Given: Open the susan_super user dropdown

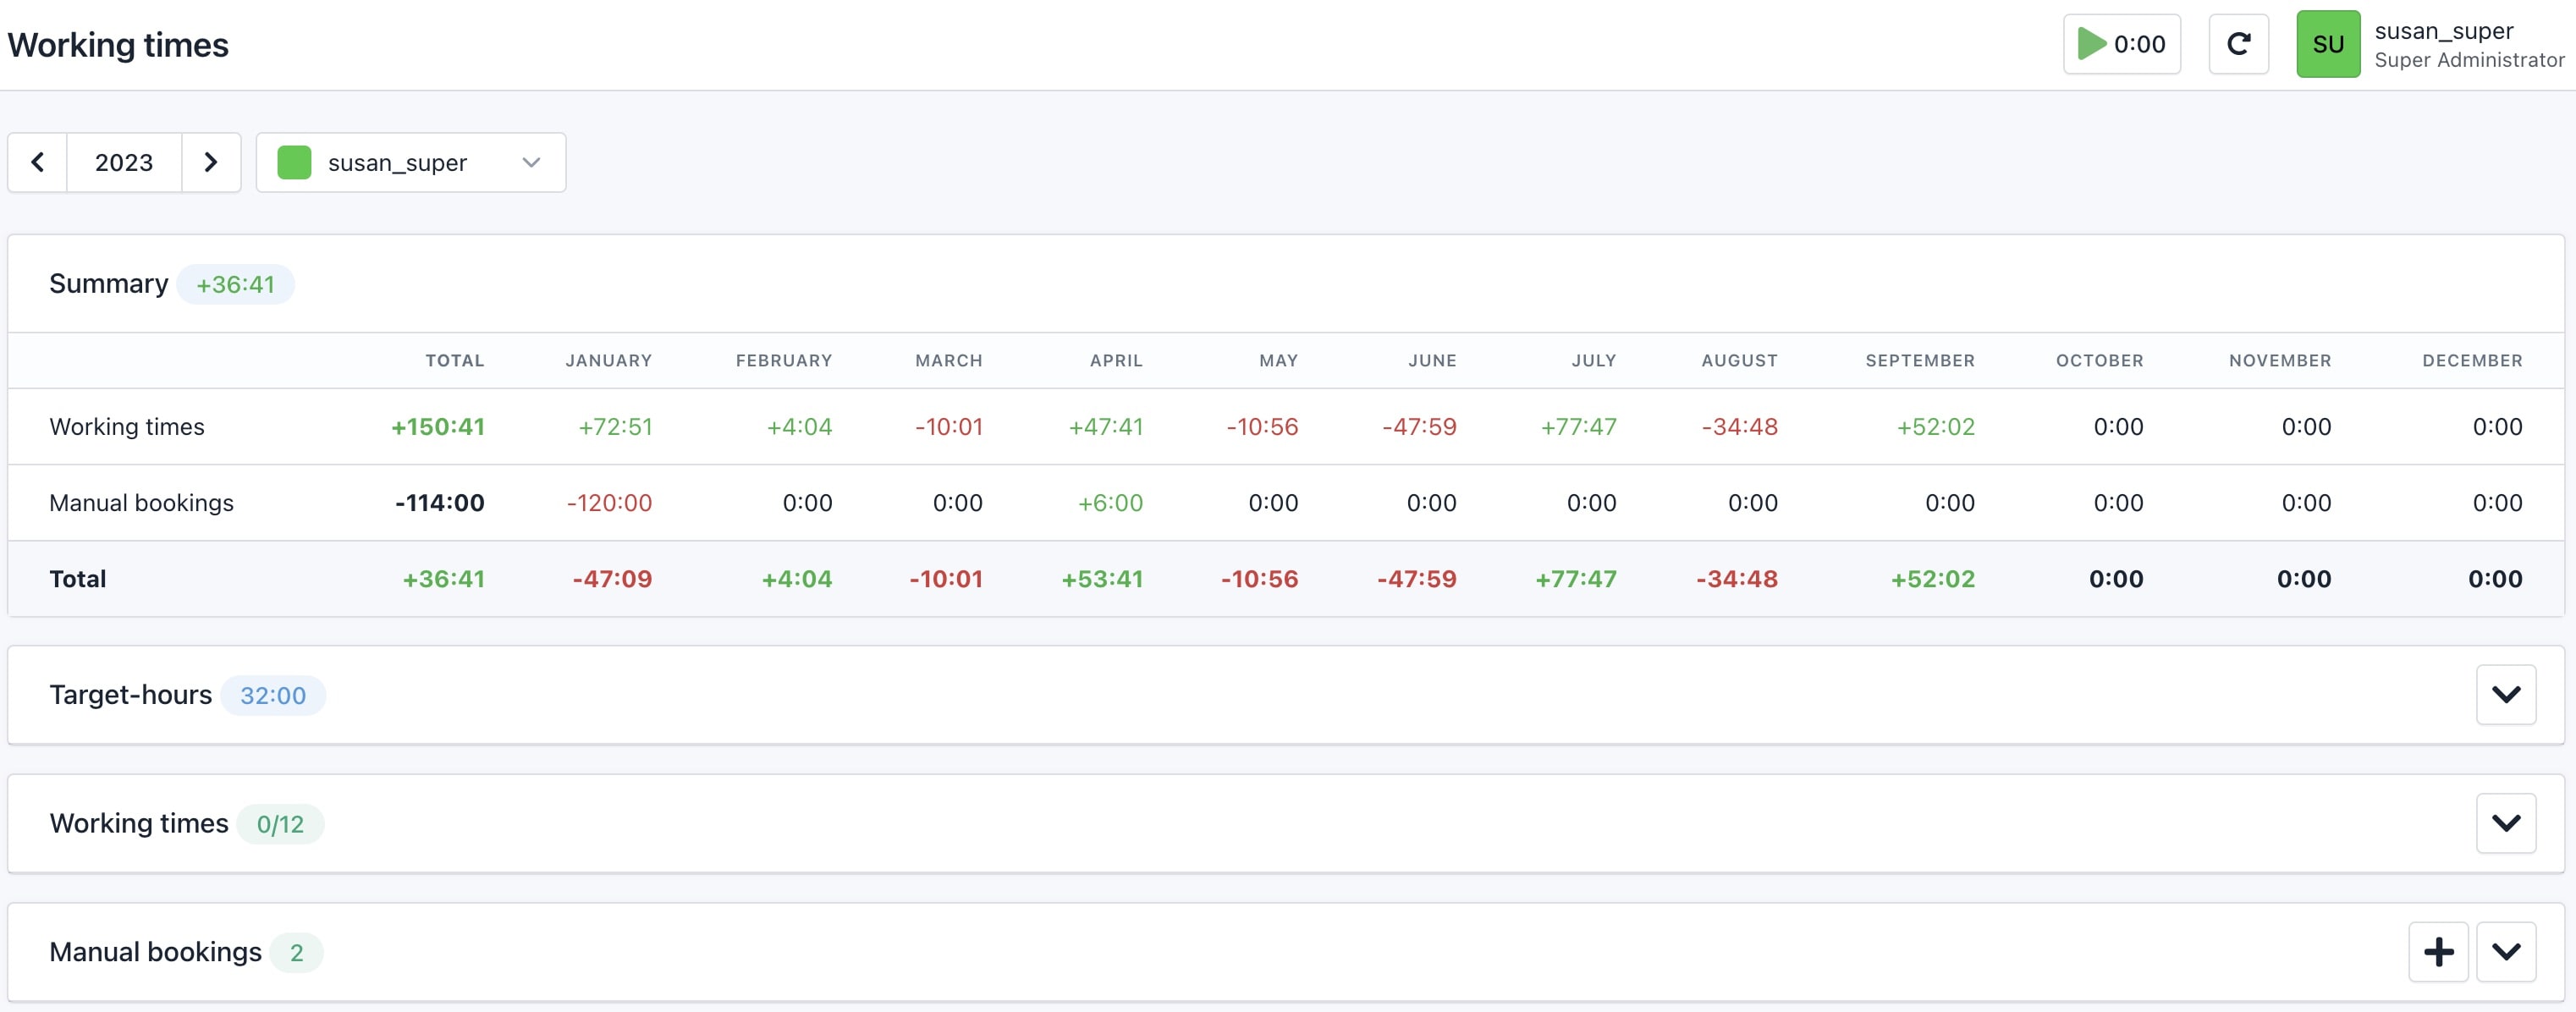Looking at the screenshot, I should pyautogui.click(x=411, y=162).
